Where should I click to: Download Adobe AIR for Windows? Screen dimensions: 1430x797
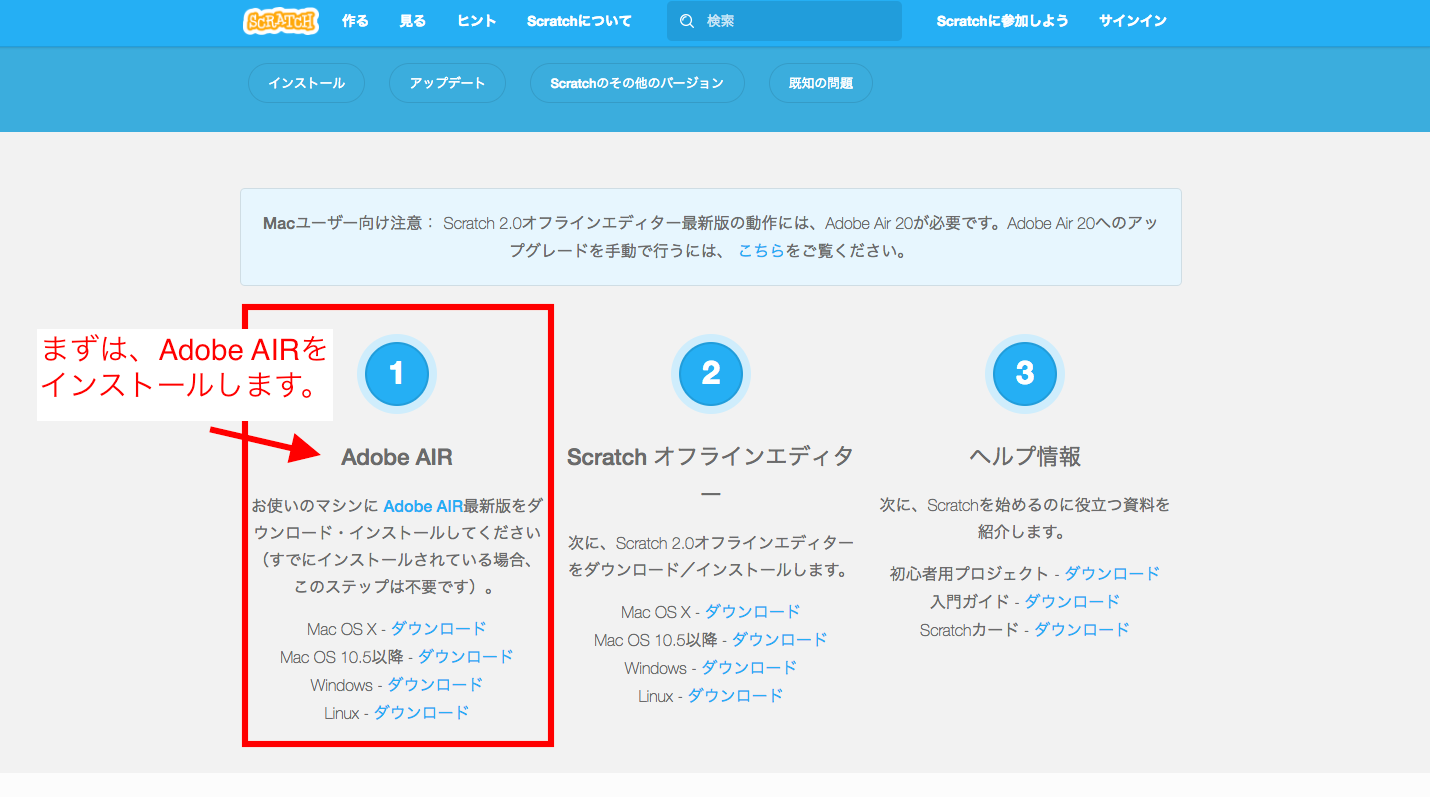435,685
